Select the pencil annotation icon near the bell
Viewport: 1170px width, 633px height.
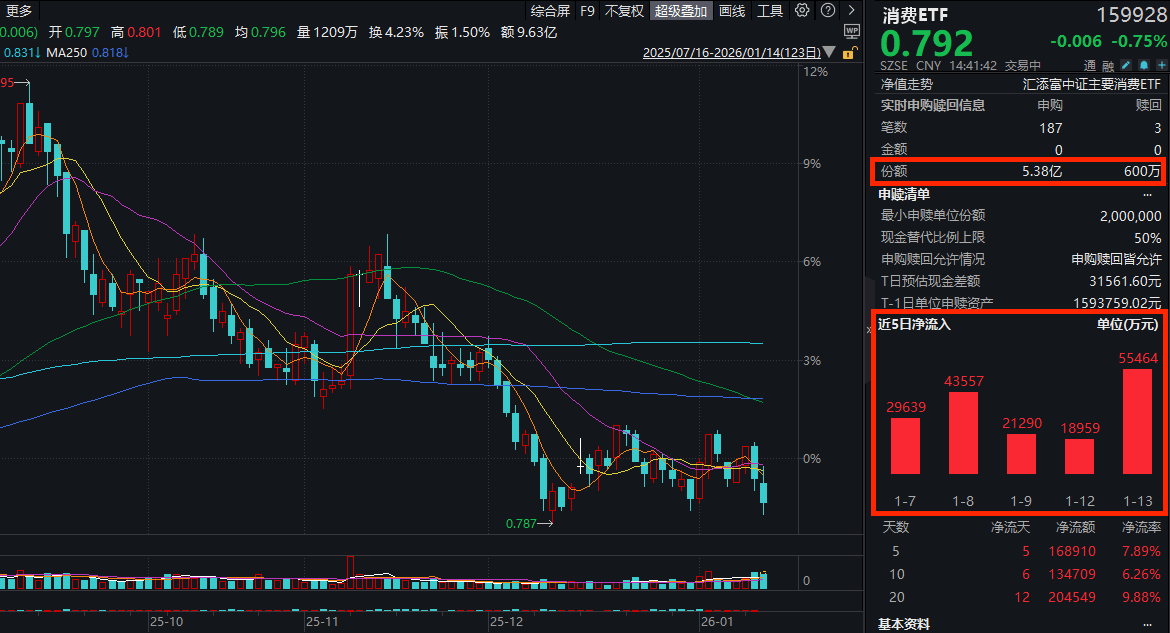pyautogui.click(x=1126, y=65)
